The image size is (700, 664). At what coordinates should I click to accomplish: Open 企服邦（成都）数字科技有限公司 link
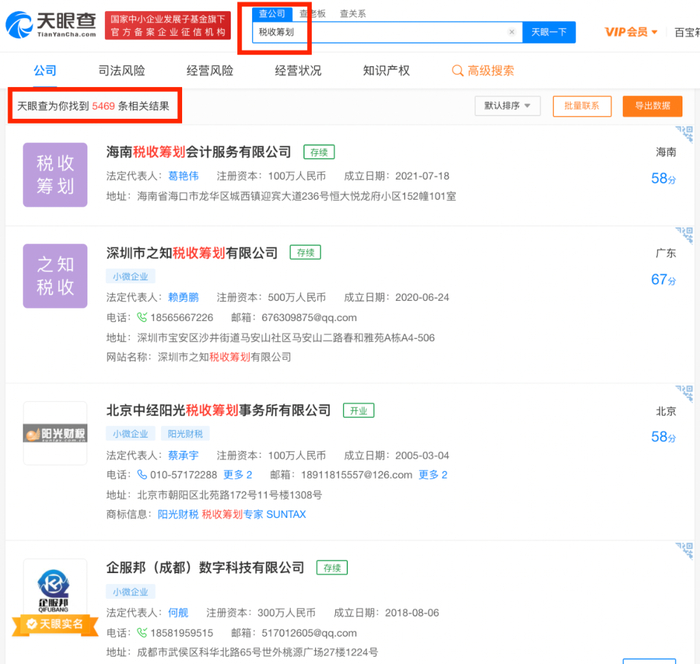click(x=205, y=568)
